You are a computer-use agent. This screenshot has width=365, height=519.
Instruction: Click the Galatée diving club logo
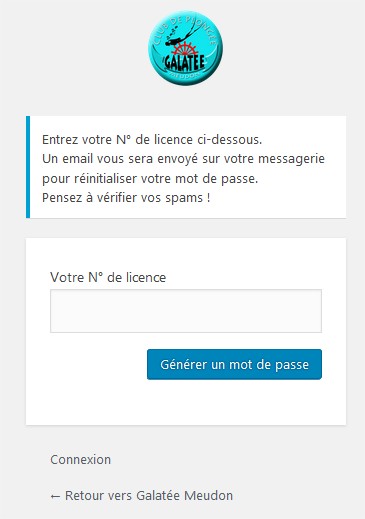[185, 48]
